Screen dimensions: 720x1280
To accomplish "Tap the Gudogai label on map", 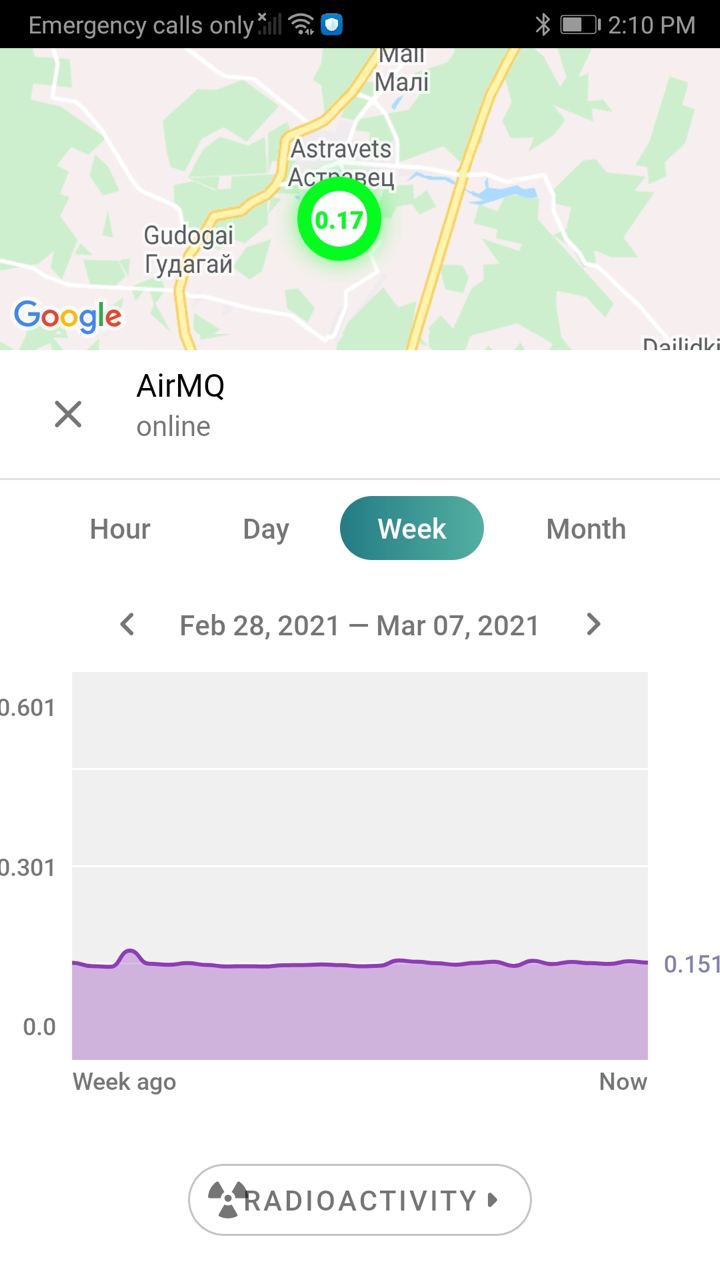I will 189,250.
